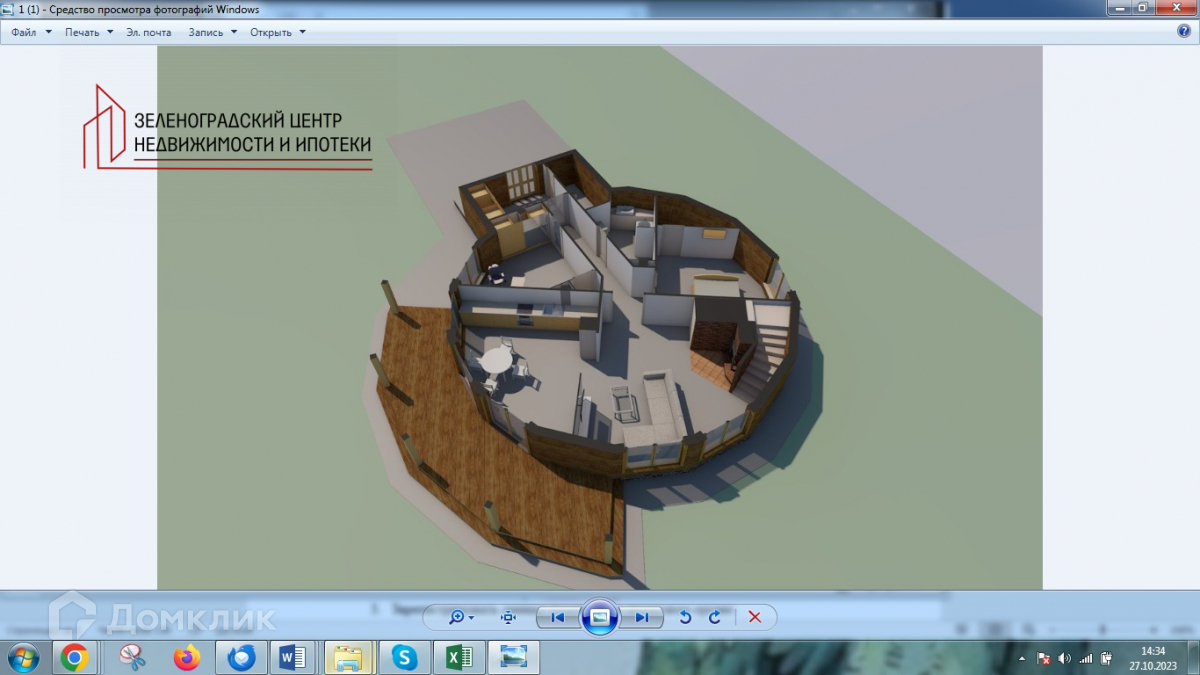Screen dimensions: 1200x675
Task: Open the zoom magnifier control
Action: pos(460,617)
